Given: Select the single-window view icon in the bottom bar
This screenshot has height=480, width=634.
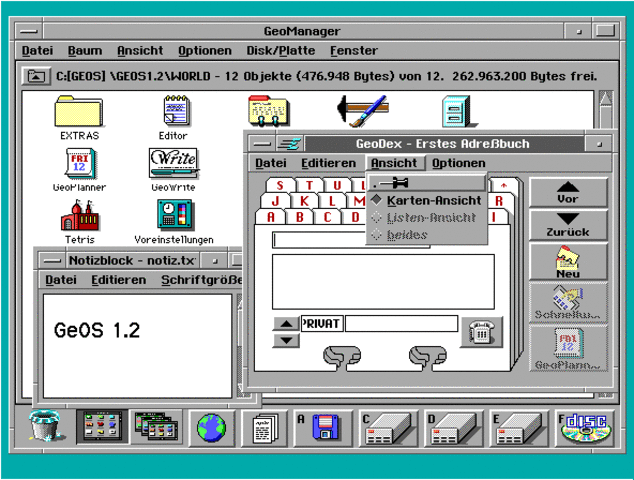Looking at the screenshot, I should (x=102, y=426).
